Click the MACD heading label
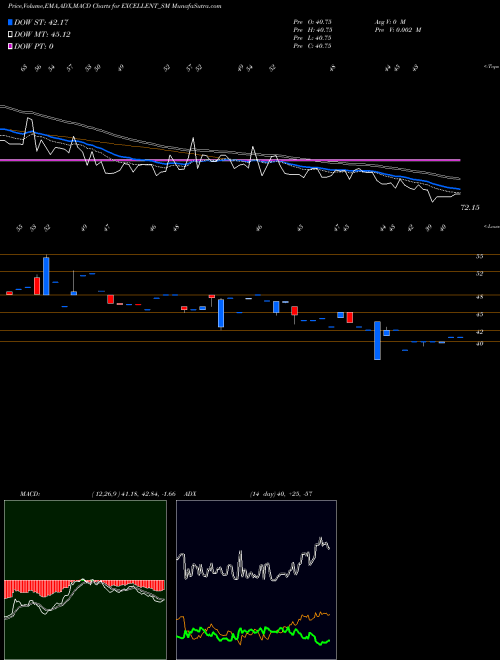Screen dimensions: 500x660 [29, 494]
